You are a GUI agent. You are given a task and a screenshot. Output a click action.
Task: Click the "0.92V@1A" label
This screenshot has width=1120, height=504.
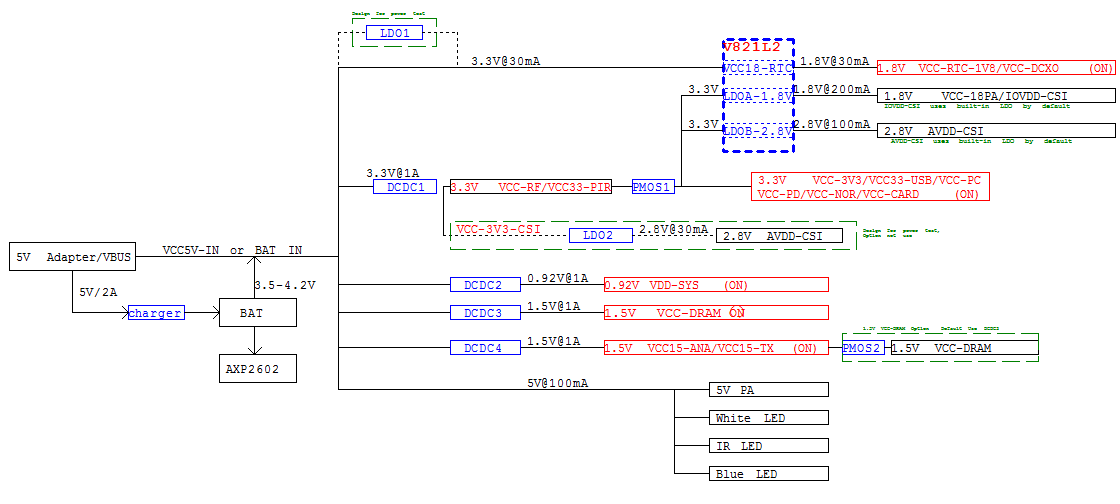point(558,278)
